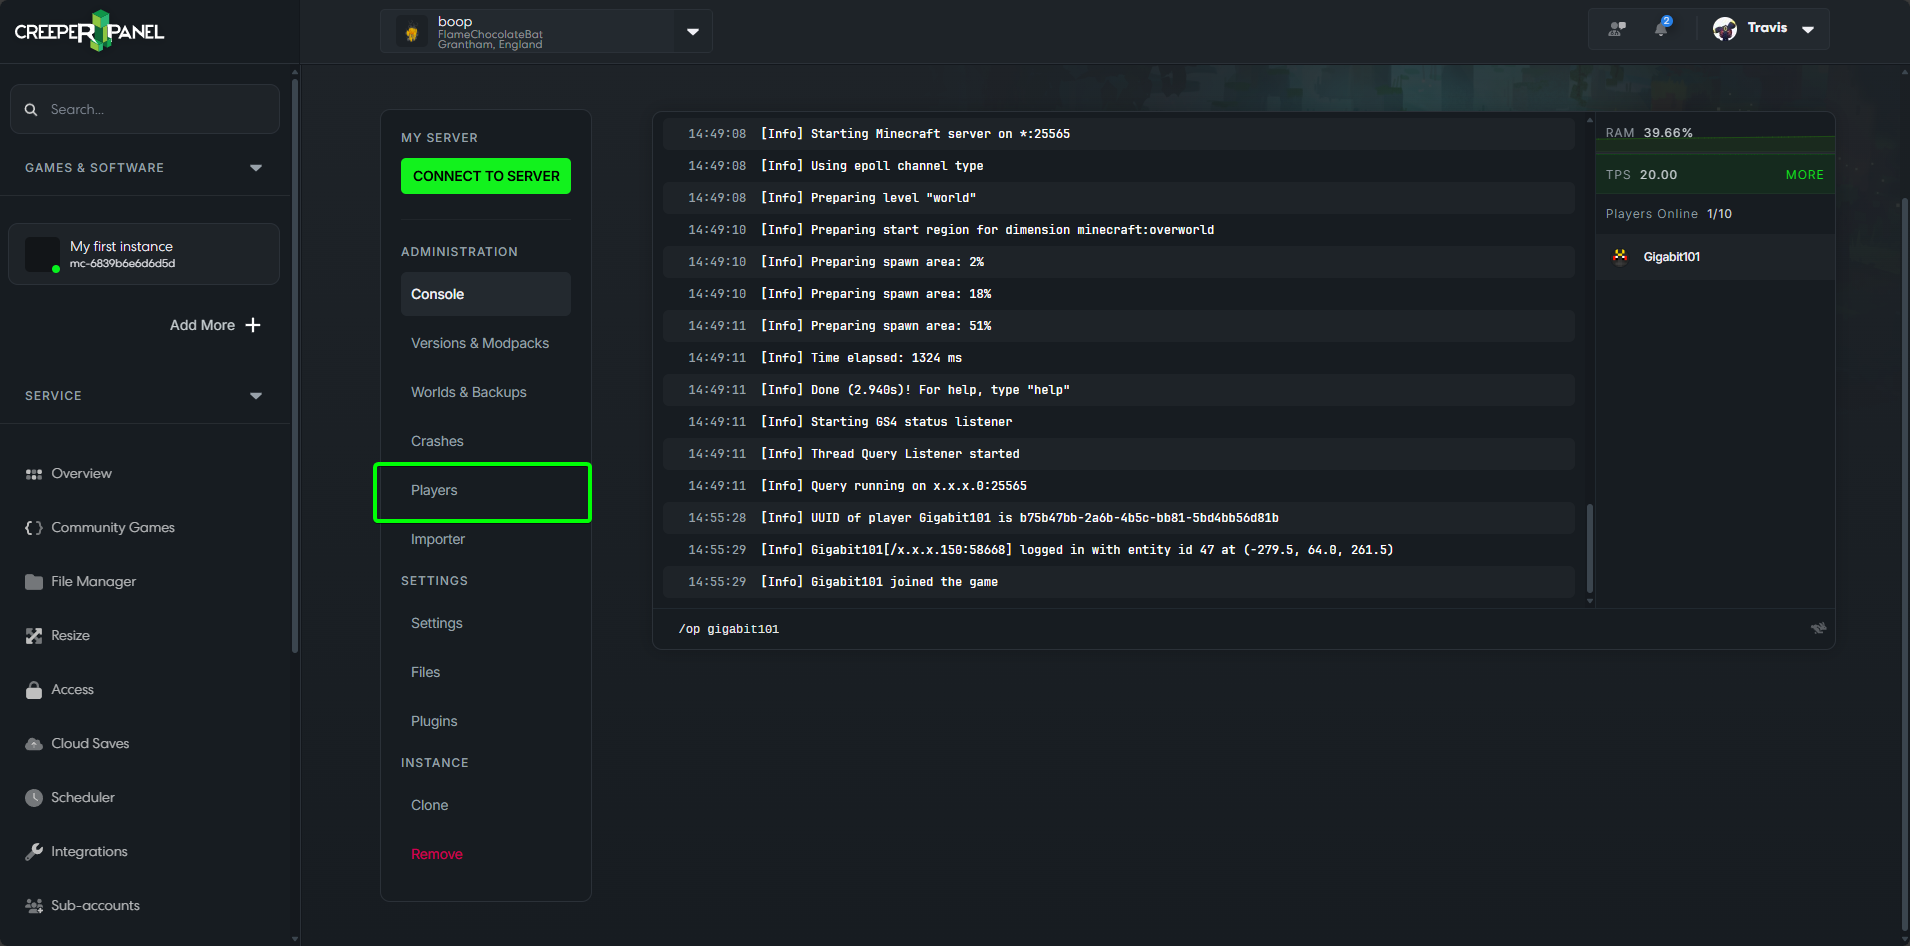The height and width of the screenshot is (946, 1910).
Task: Click the rabbit icon beside the command input
Action: click(x=1818, y=628)
